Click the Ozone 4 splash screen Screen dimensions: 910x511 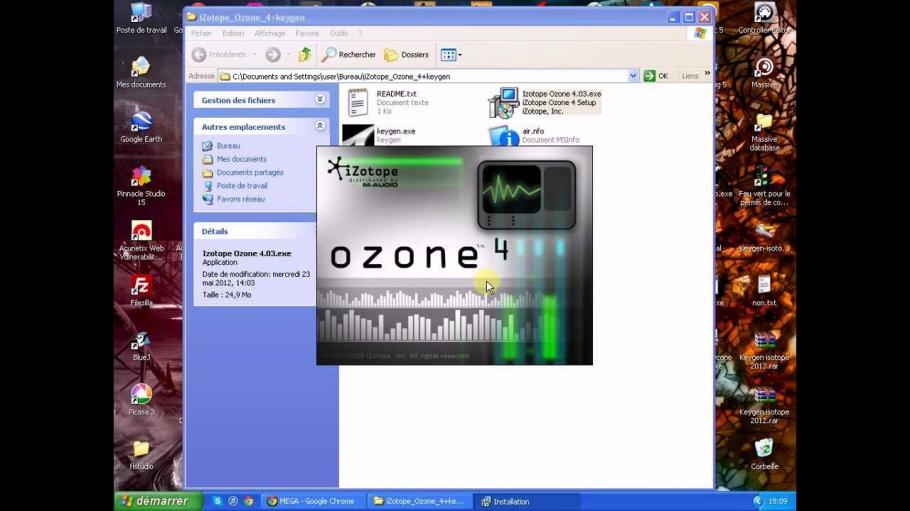[x=454, y=256]
